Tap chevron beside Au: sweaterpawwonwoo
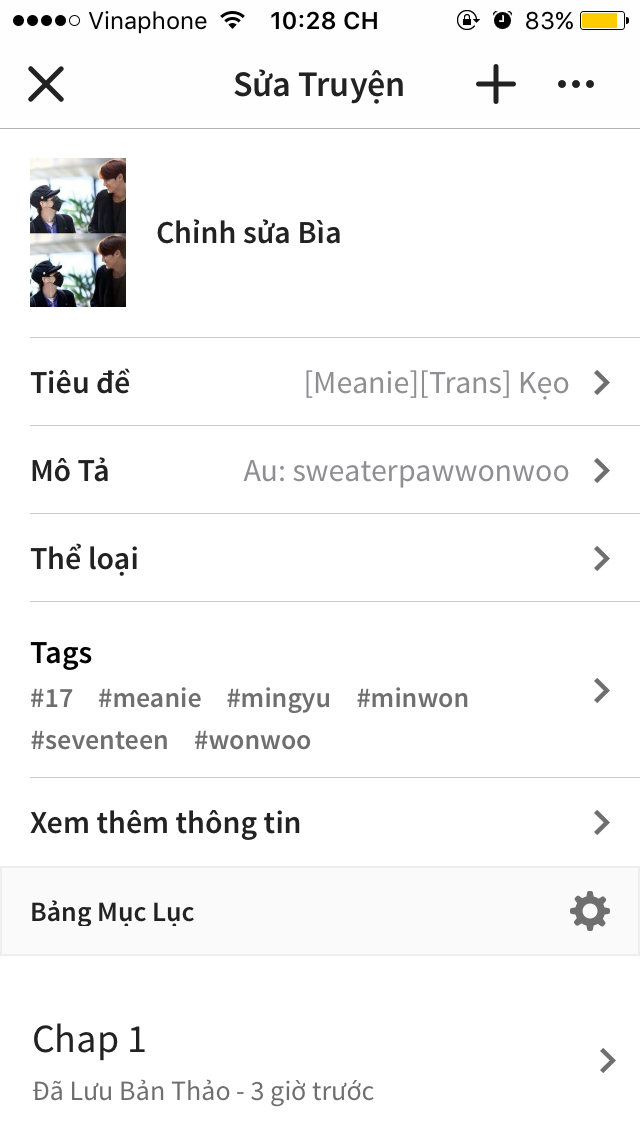Image resolution: width=640 pixels, height=1136 pixels. point(602,471)
